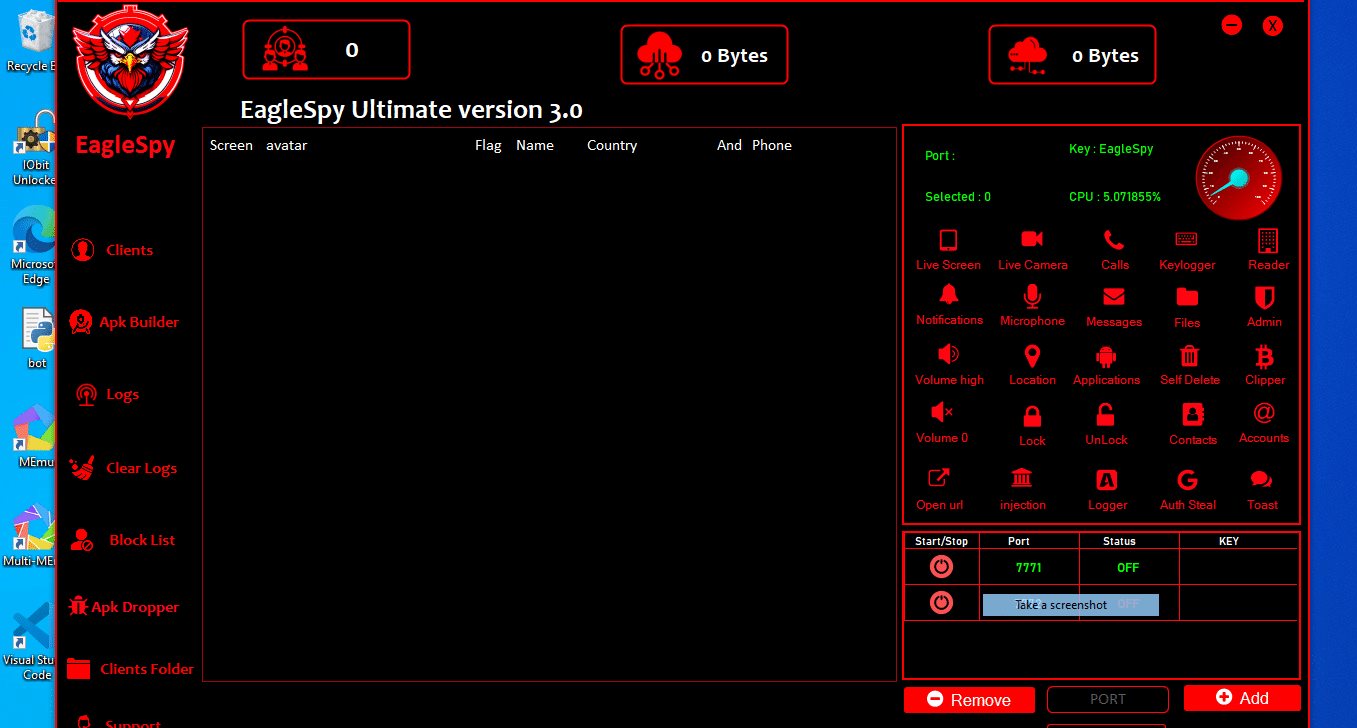The width and height of the screenshot is (1357, 728).
Task: Browse the Files manager
Action: (1186, 305)
